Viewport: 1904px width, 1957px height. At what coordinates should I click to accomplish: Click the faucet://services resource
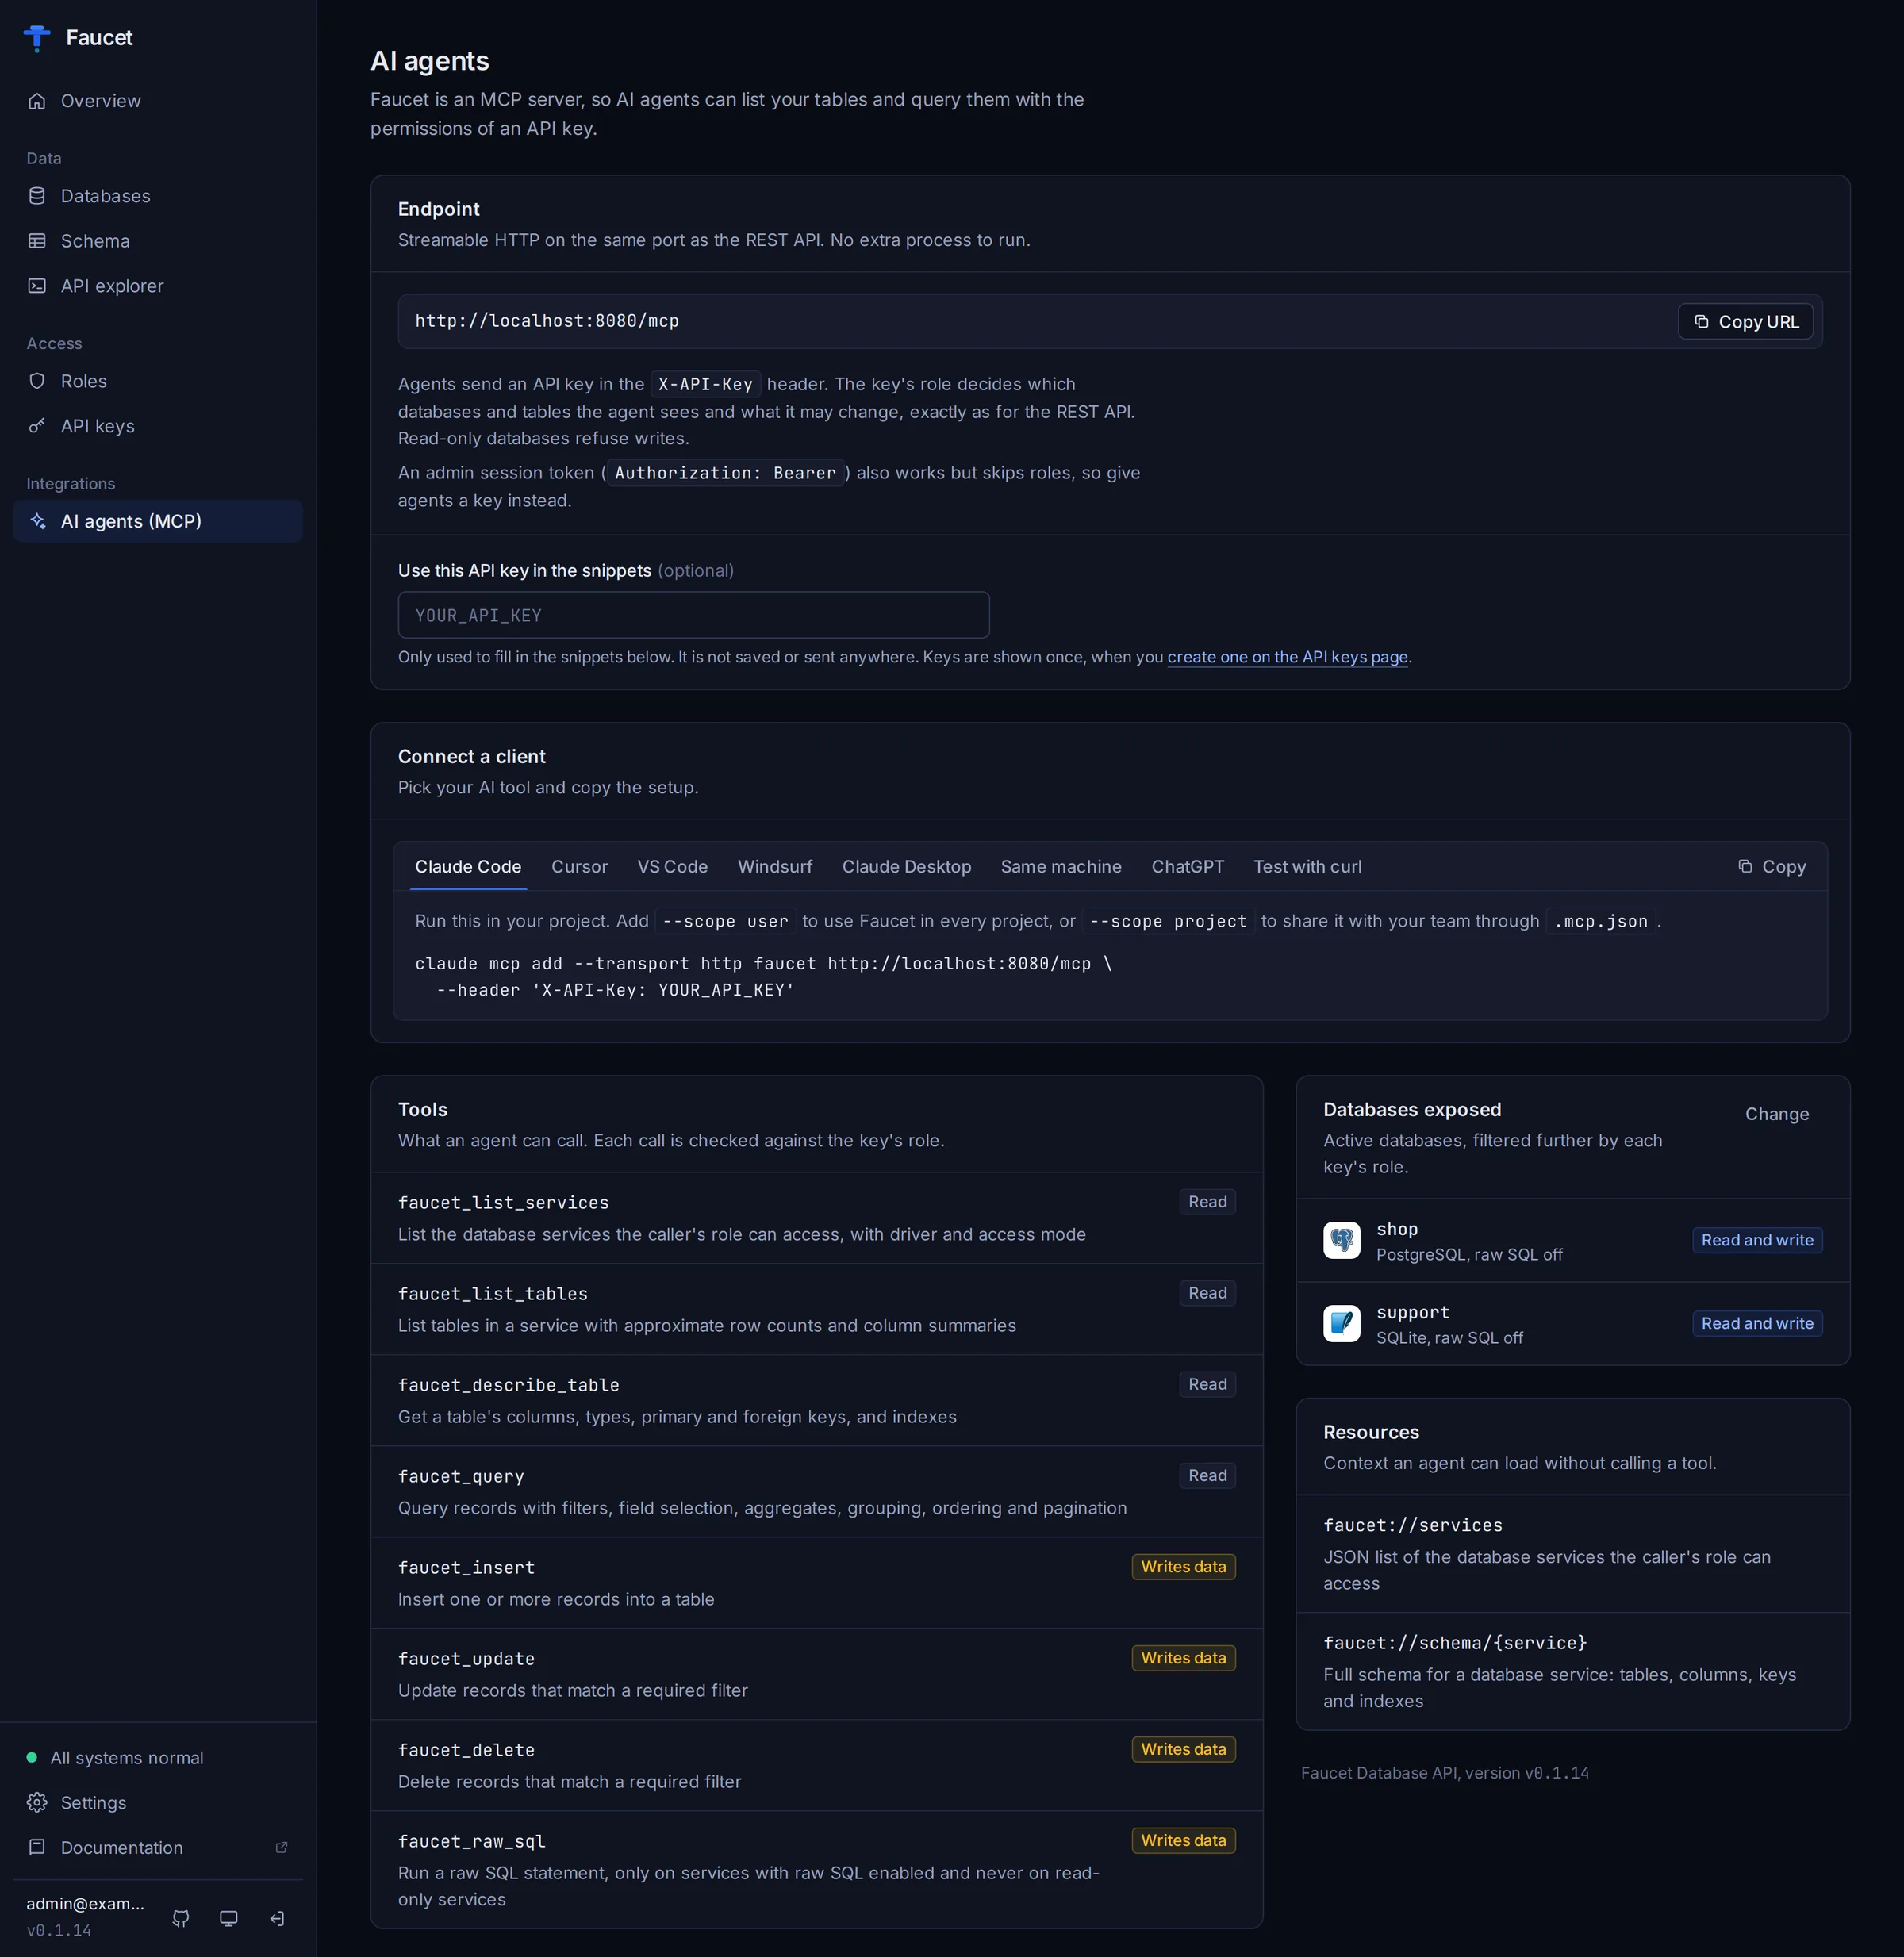(x=1413, y=1526)
